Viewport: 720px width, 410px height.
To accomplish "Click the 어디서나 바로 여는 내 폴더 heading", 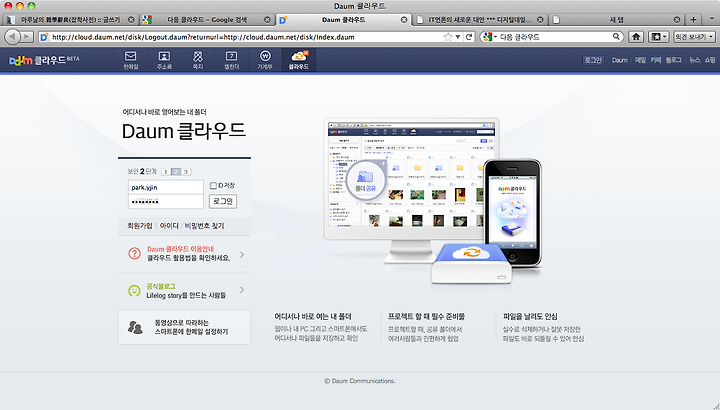I will [x=313, y=316].
